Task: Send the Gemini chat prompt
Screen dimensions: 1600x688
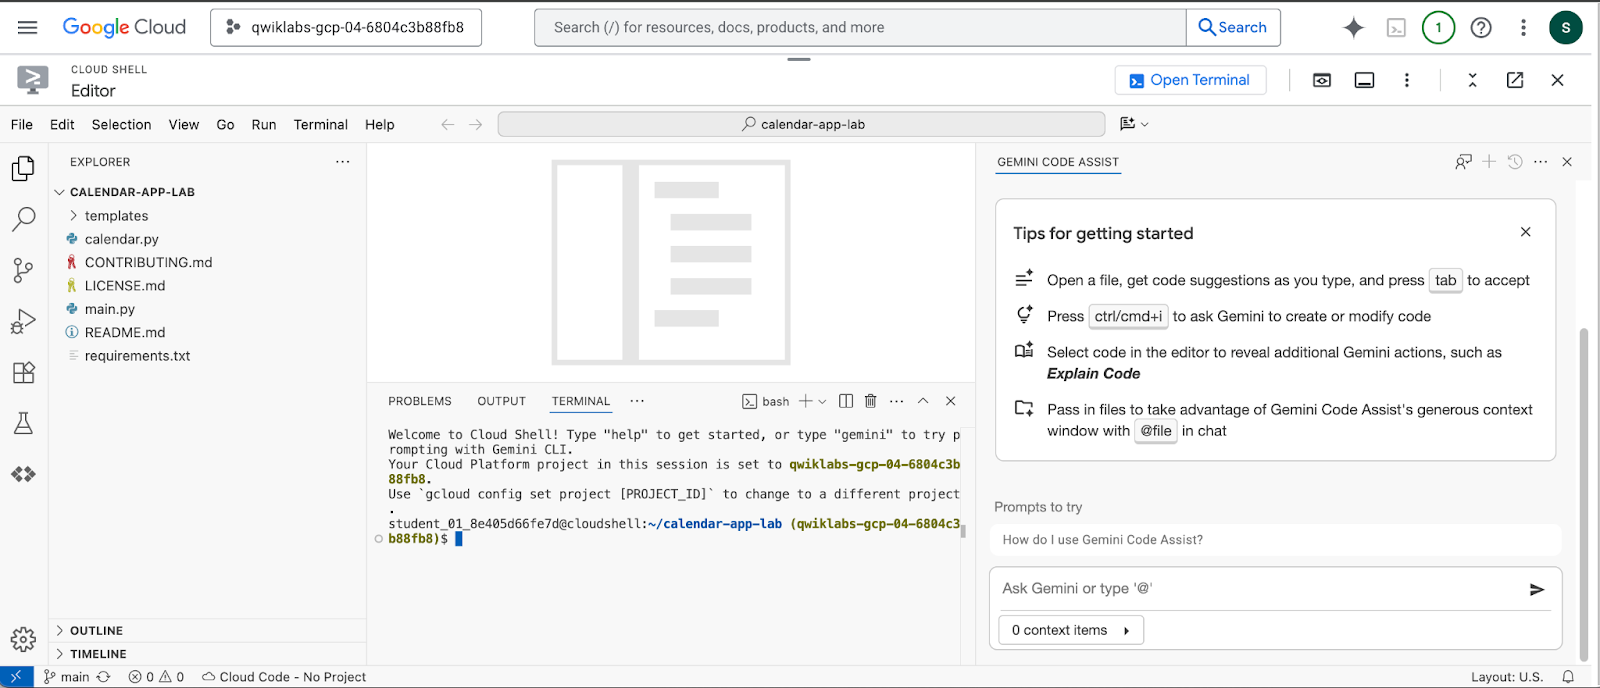Action: click(1537, 590)
